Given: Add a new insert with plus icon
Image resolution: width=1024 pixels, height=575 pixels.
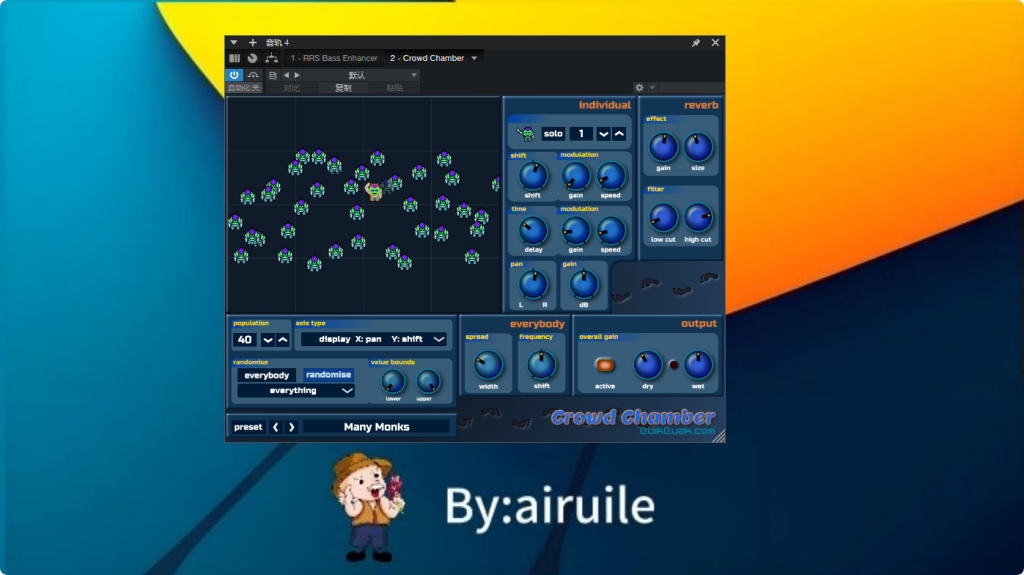Looking at the screenshot, I should [253, 42].
